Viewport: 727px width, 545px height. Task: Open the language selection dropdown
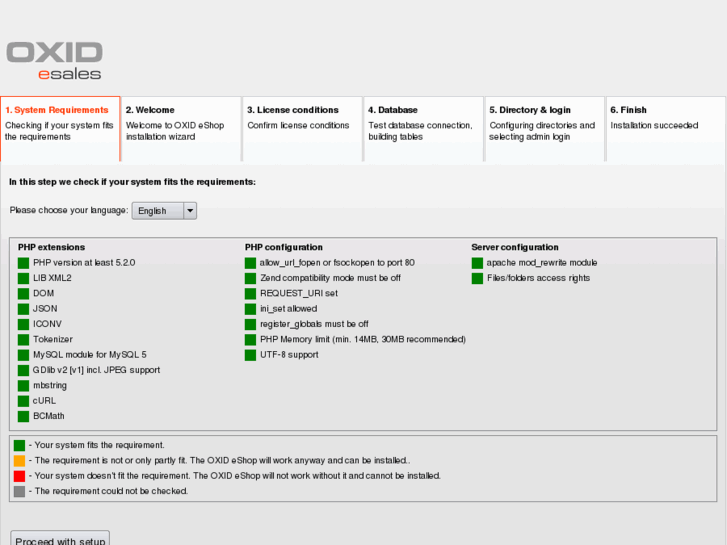pos(158,211)
